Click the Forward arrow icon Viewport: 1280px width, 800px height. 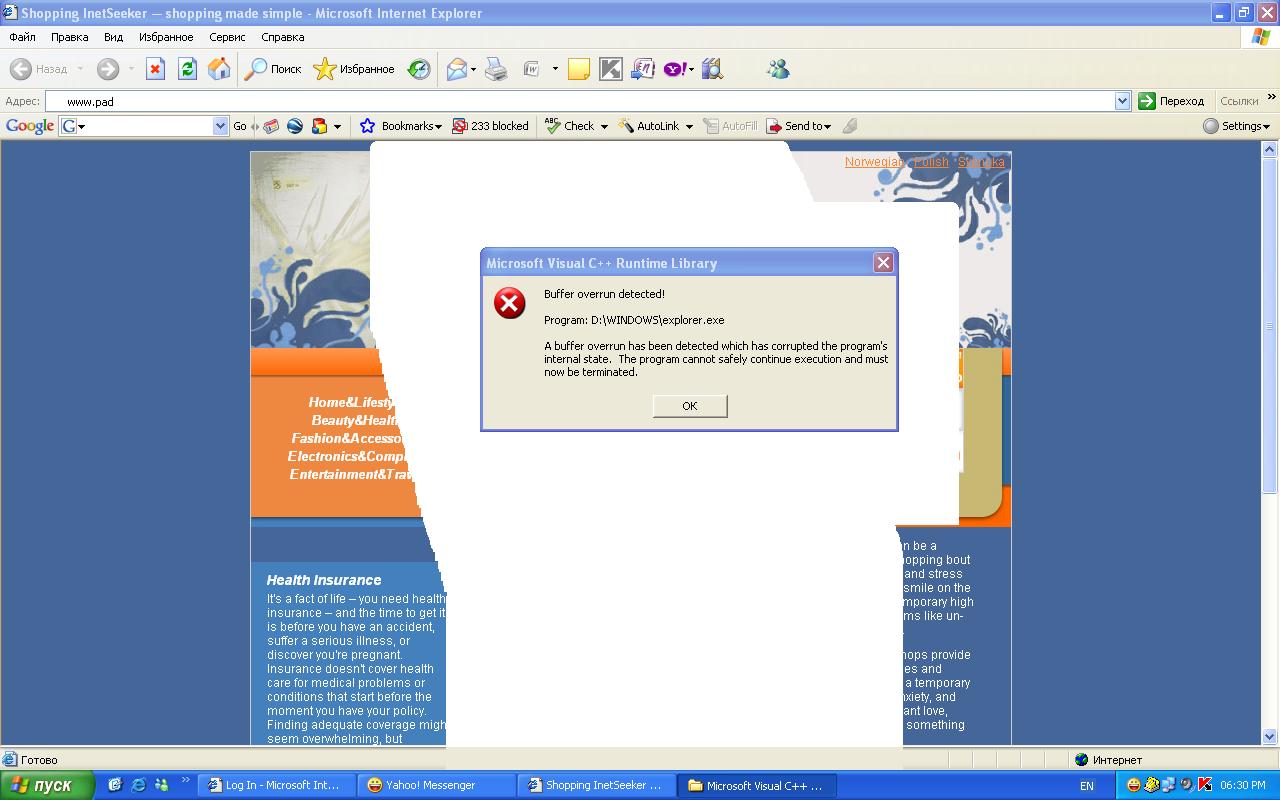click(108, 69)
